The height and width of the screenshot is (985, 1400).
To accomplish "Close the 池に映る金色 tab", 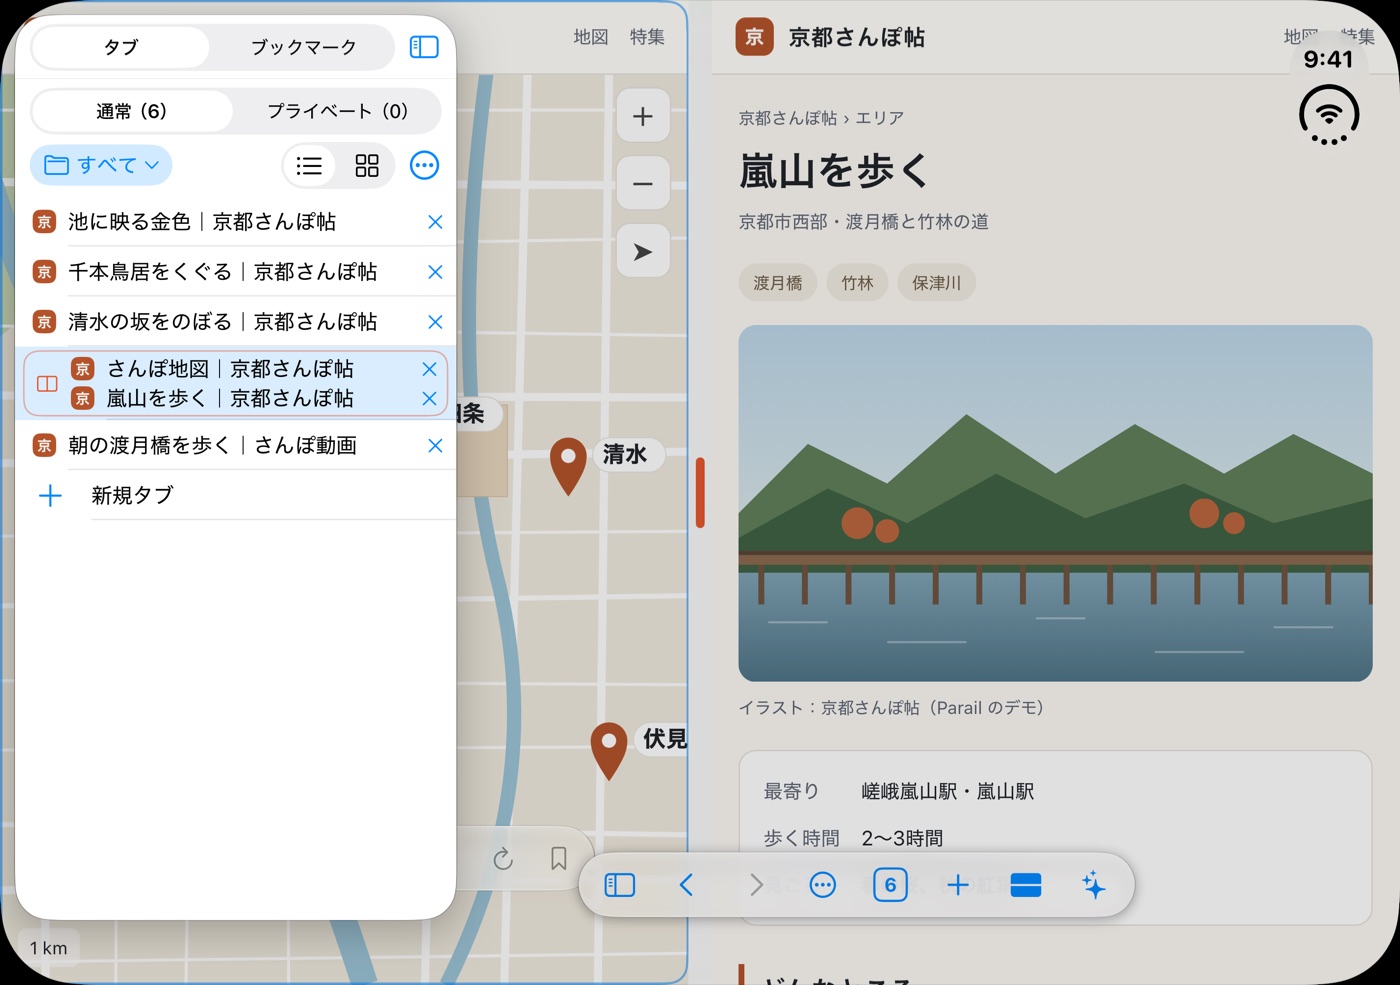I will point(435,222).
